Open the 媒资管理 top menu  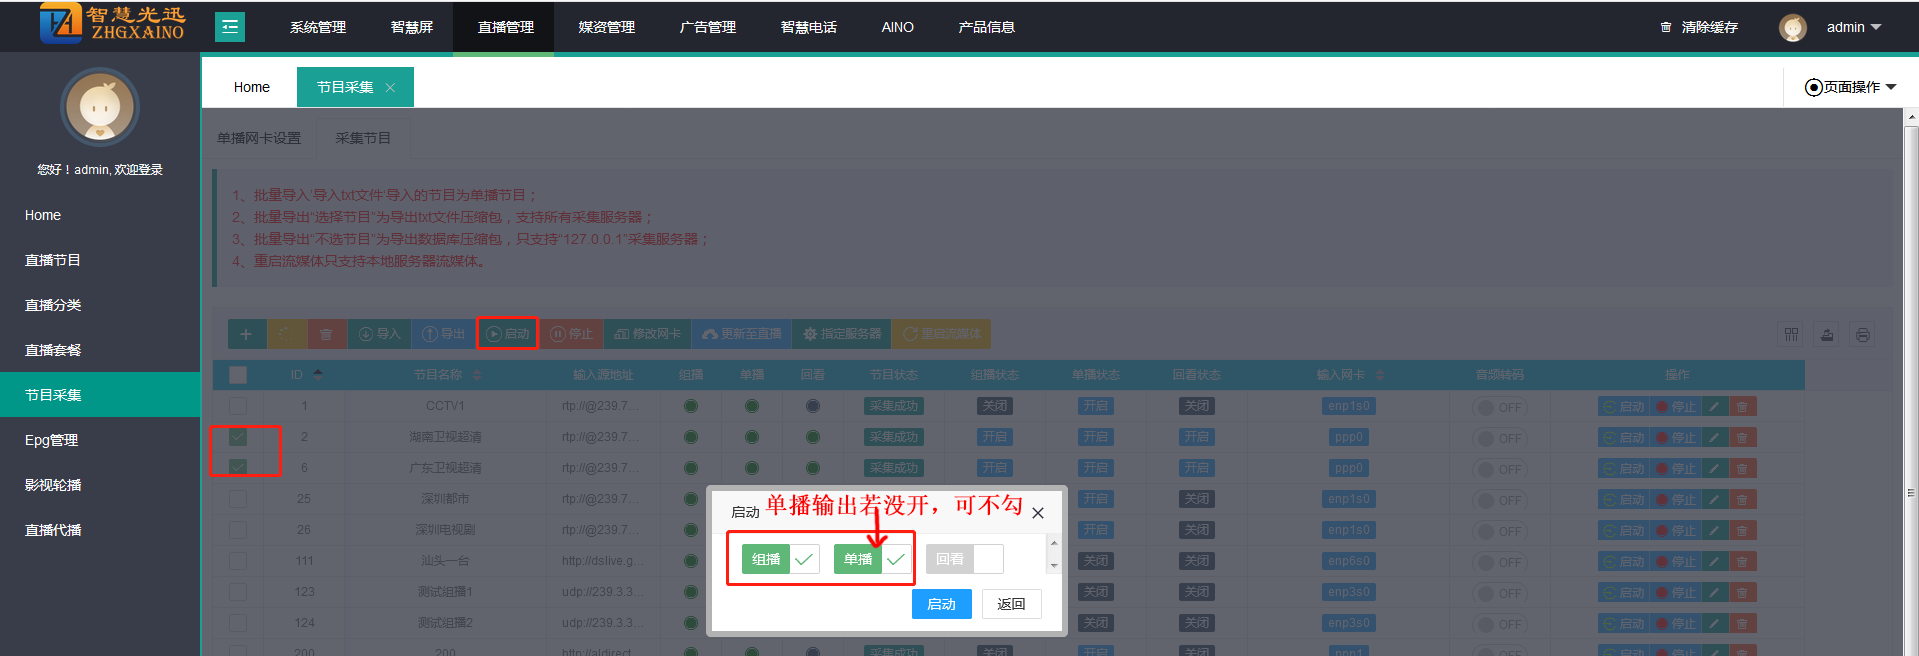[606, 28]
